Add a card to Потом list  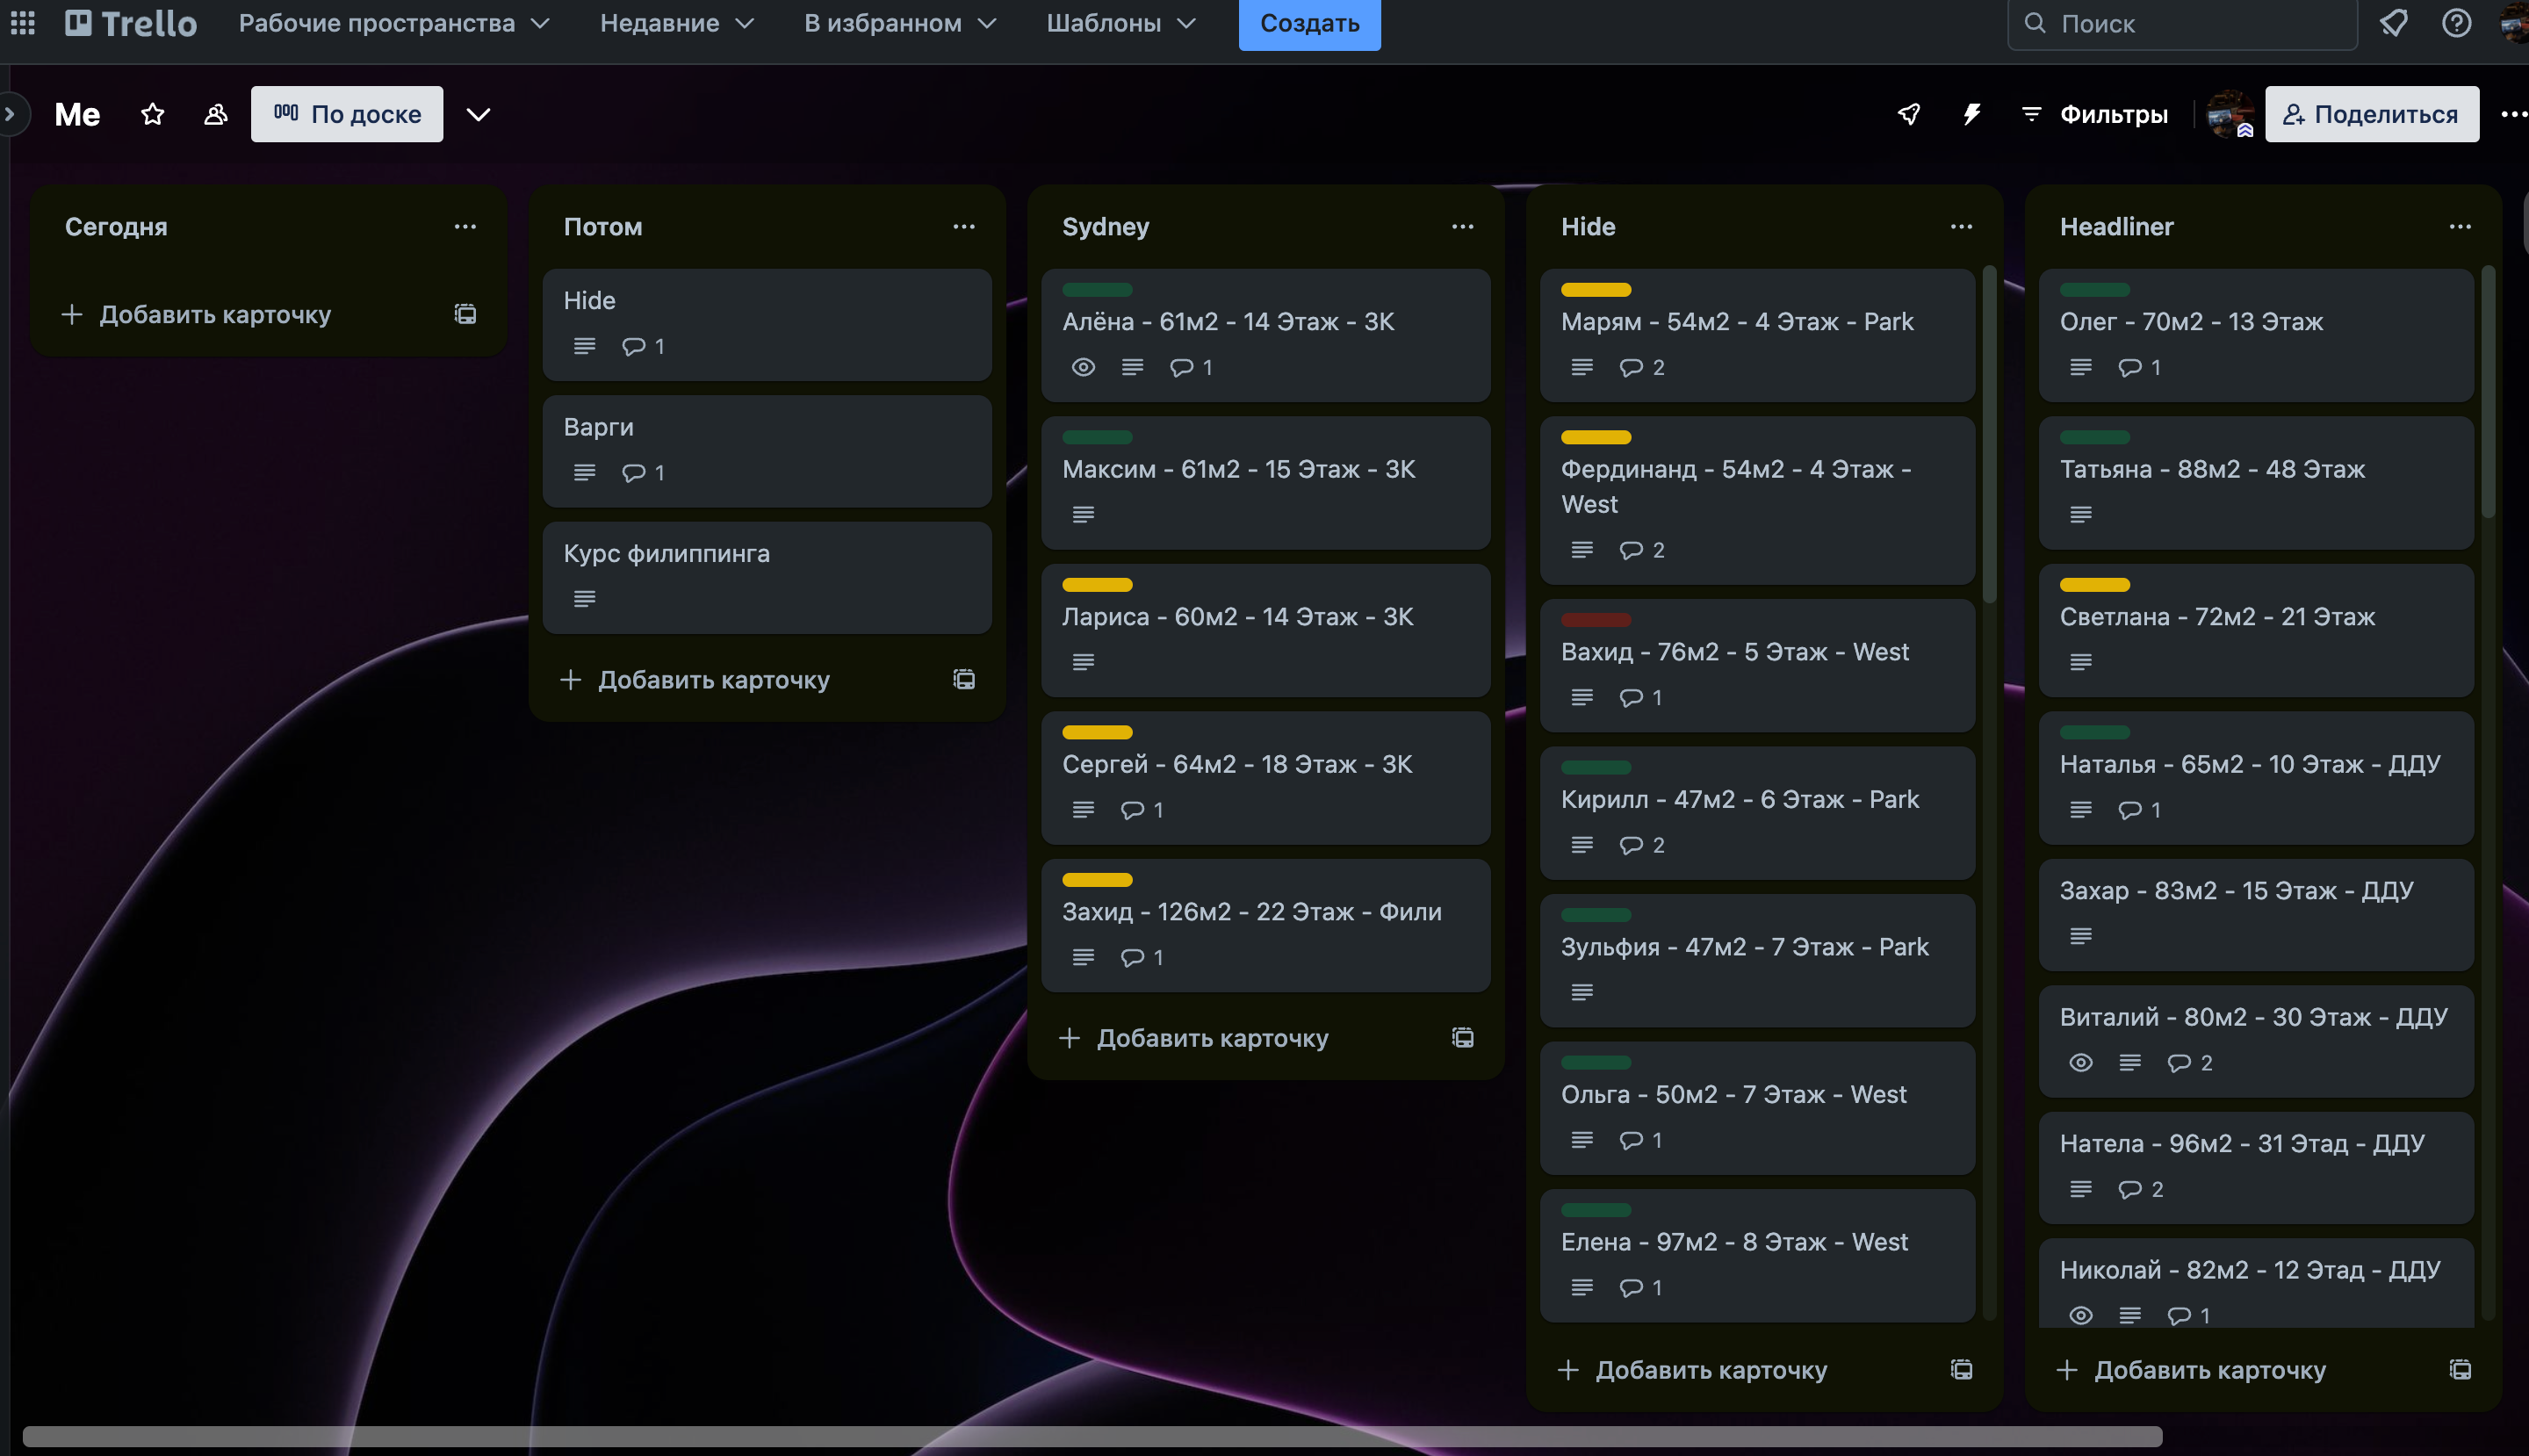[695, 680]
